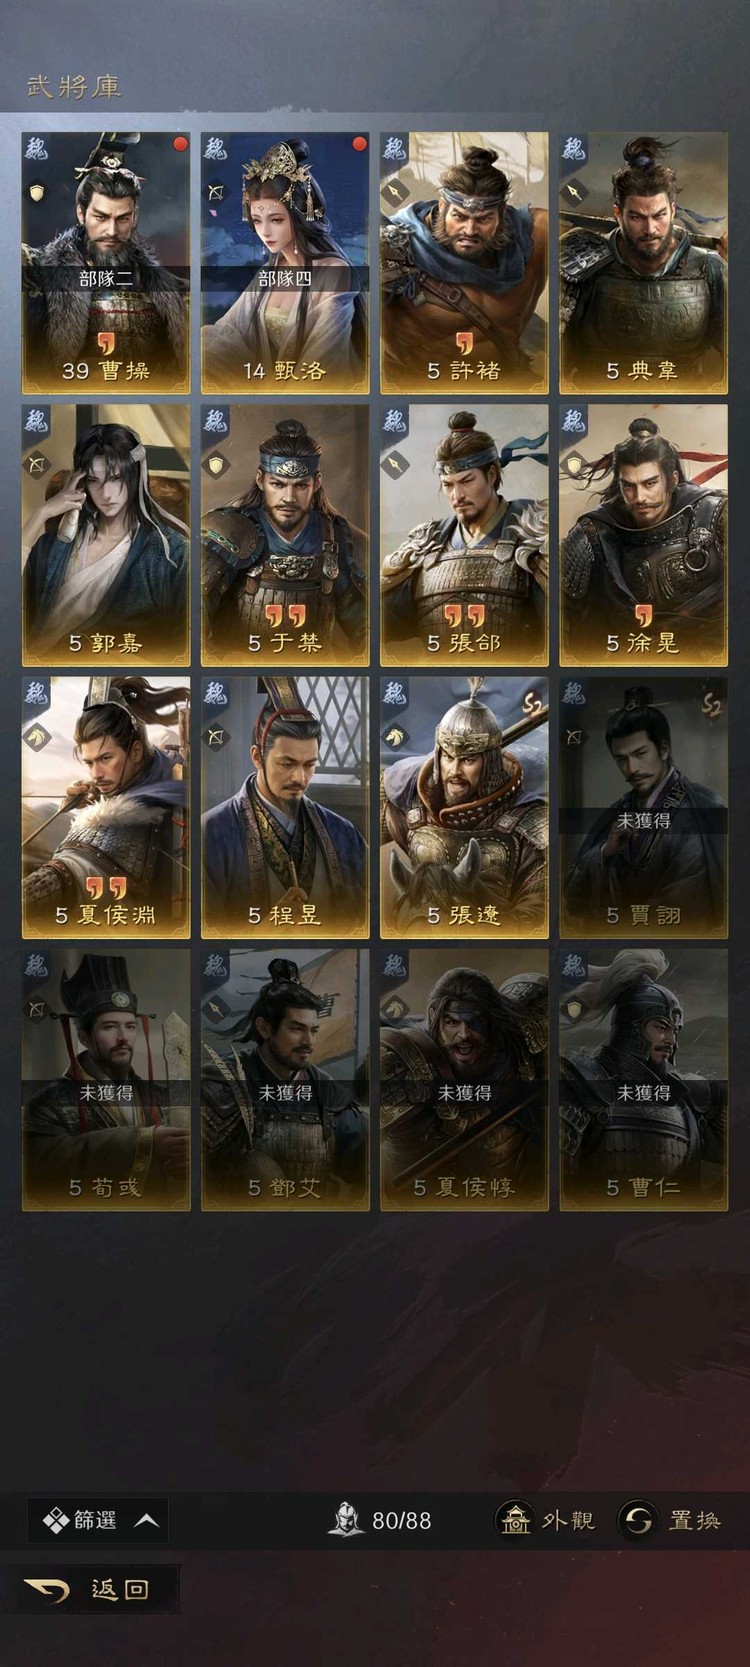Viewport: 750px width, 1667px height.
Task: Tap the red notification dot on 甄洛 card
Action: click(x=359, y=144)
